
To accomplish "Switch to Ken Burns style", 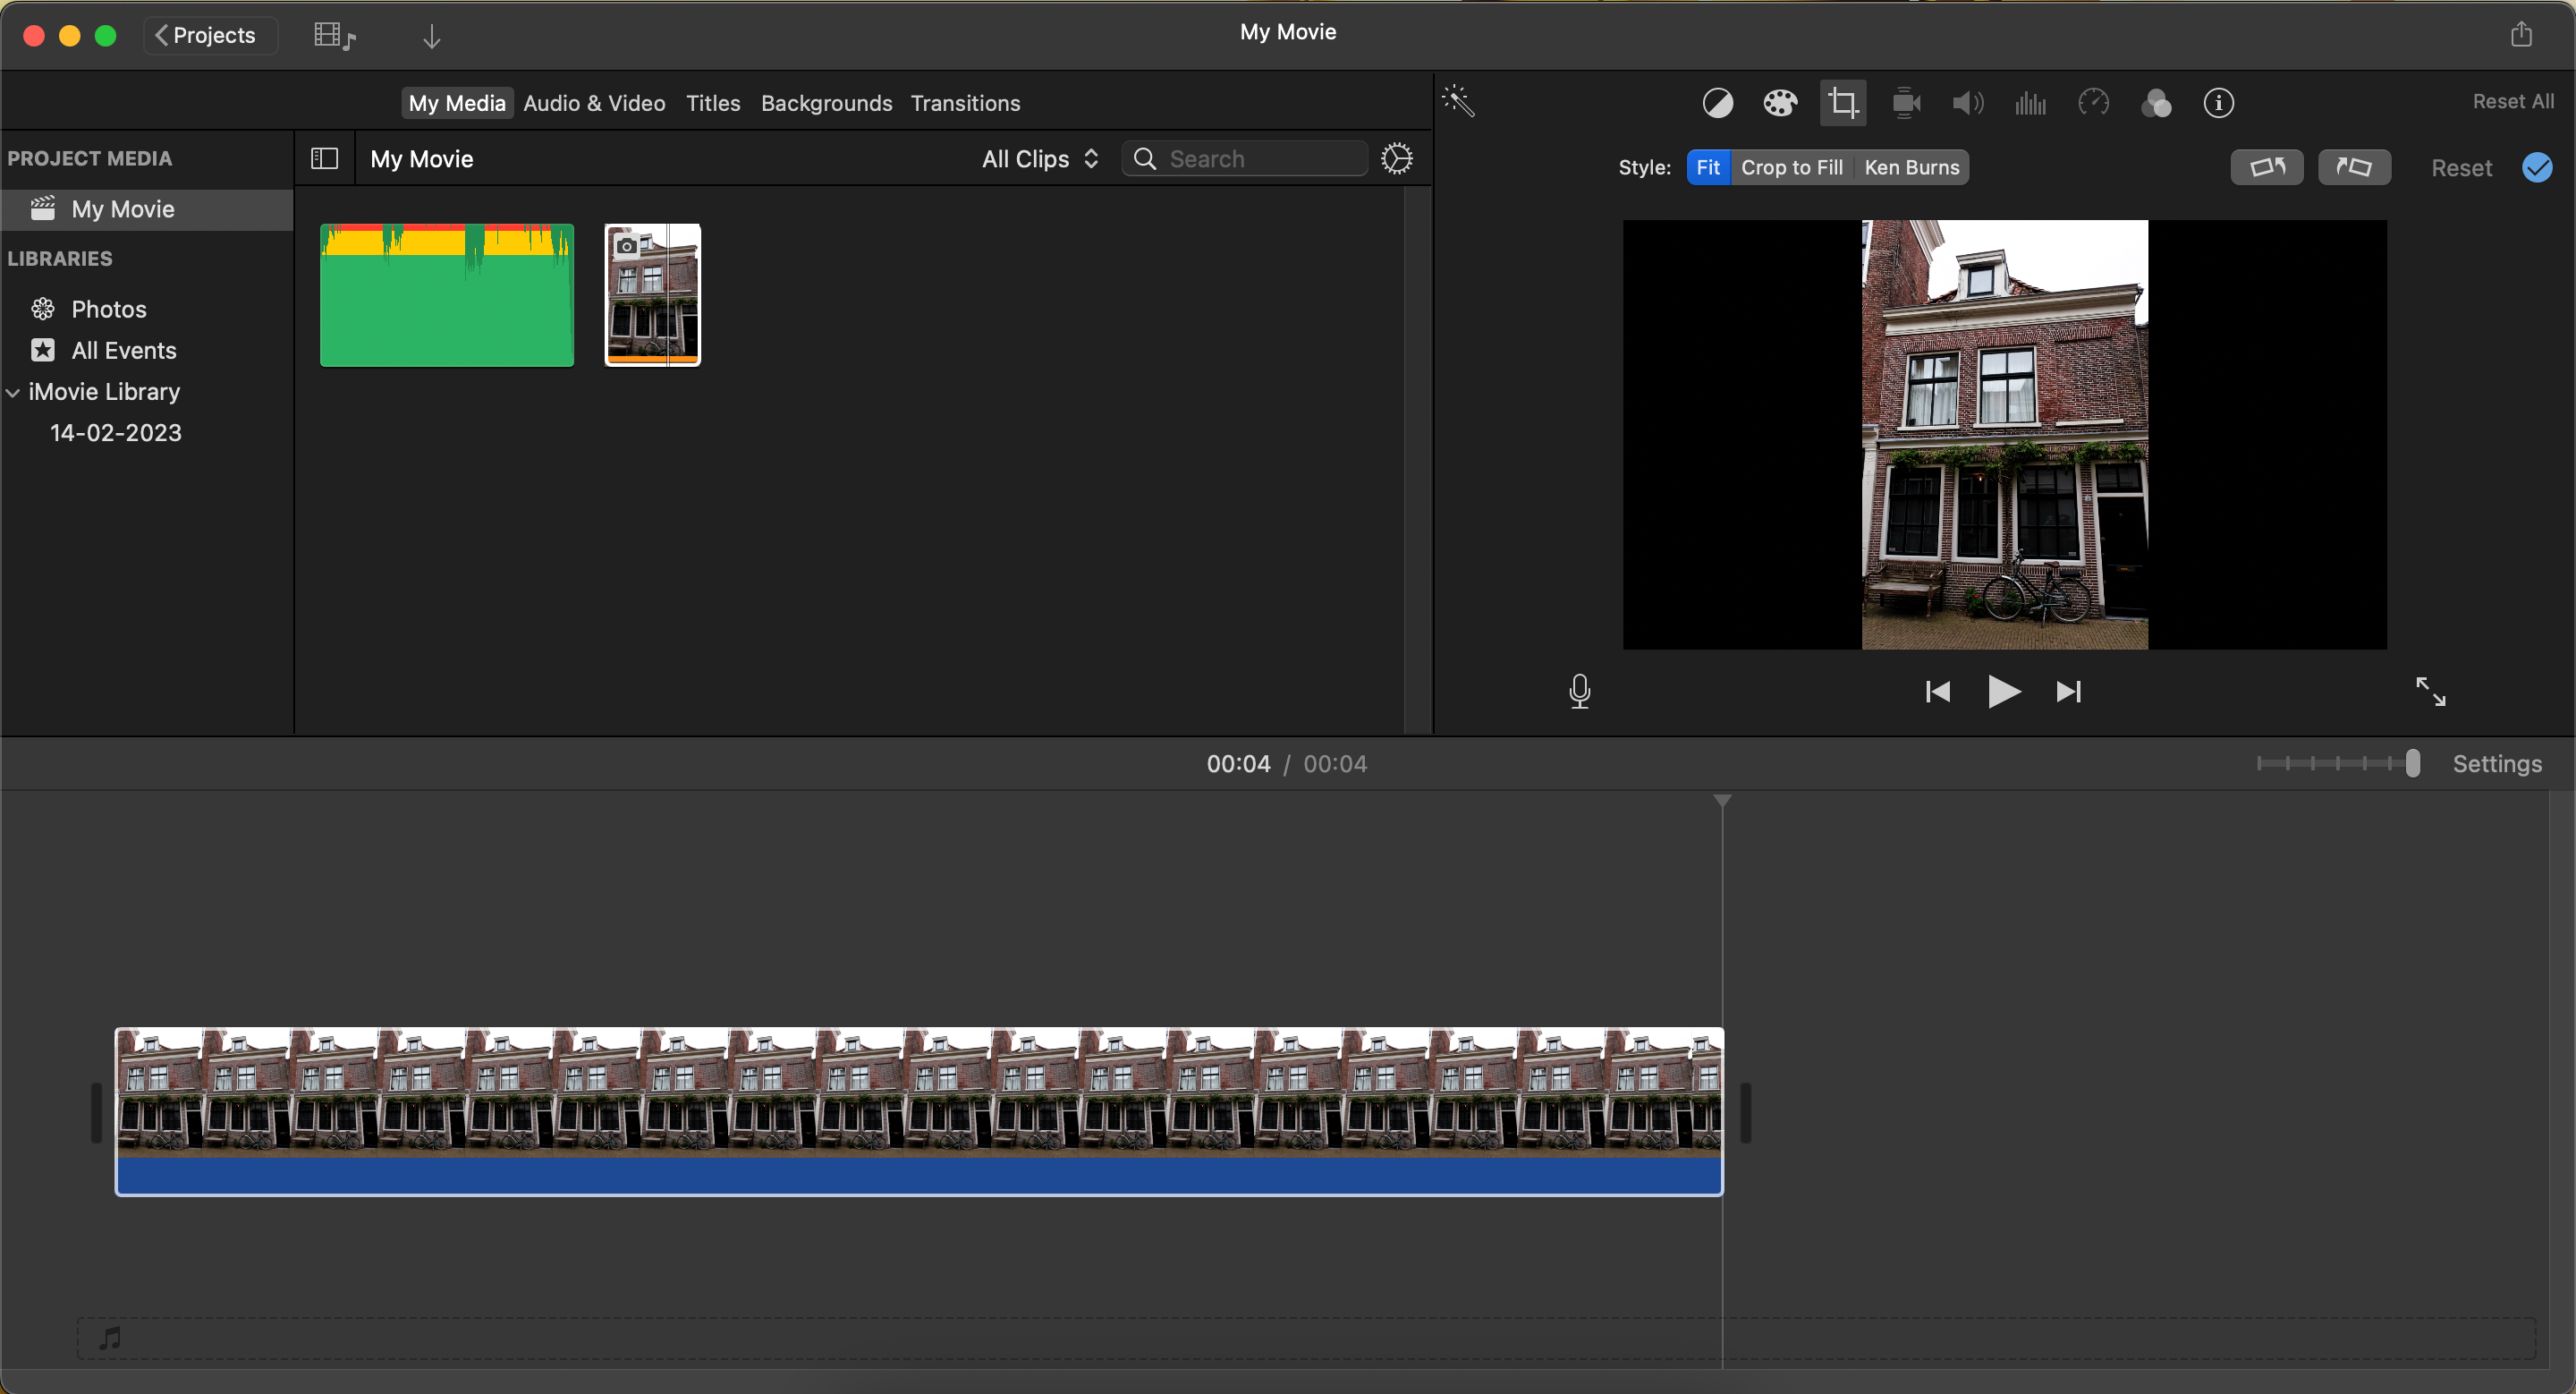I will [1911, 168].
